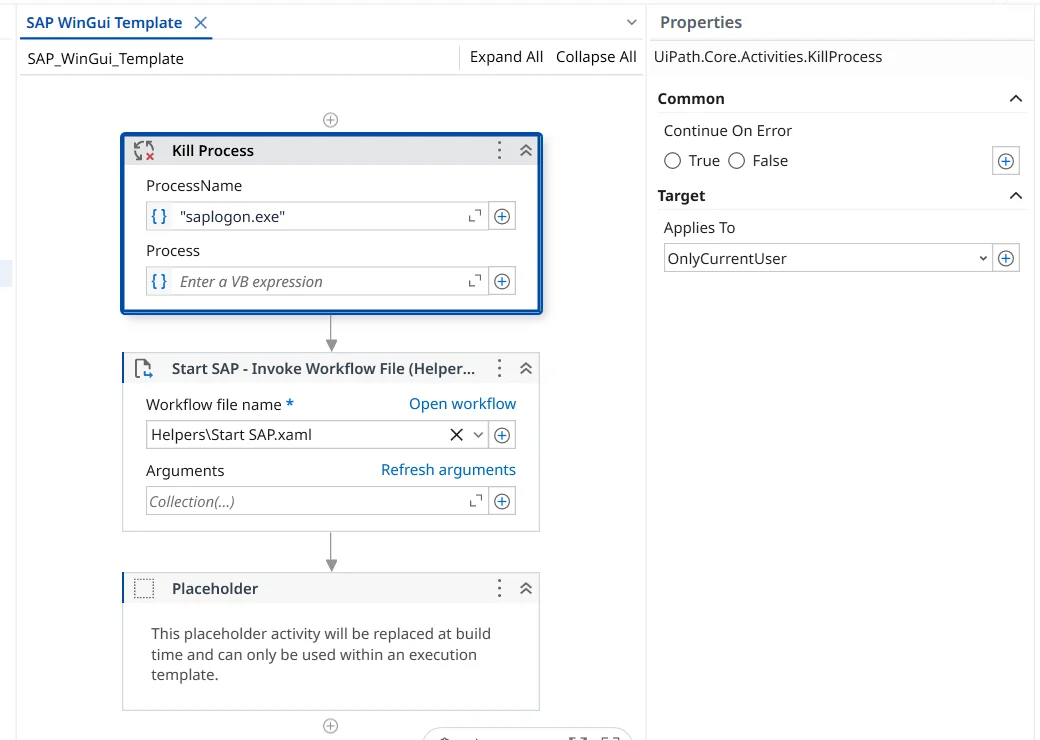
Task: Open Start SAP activity three-dot menu
Action: point(499,369)
